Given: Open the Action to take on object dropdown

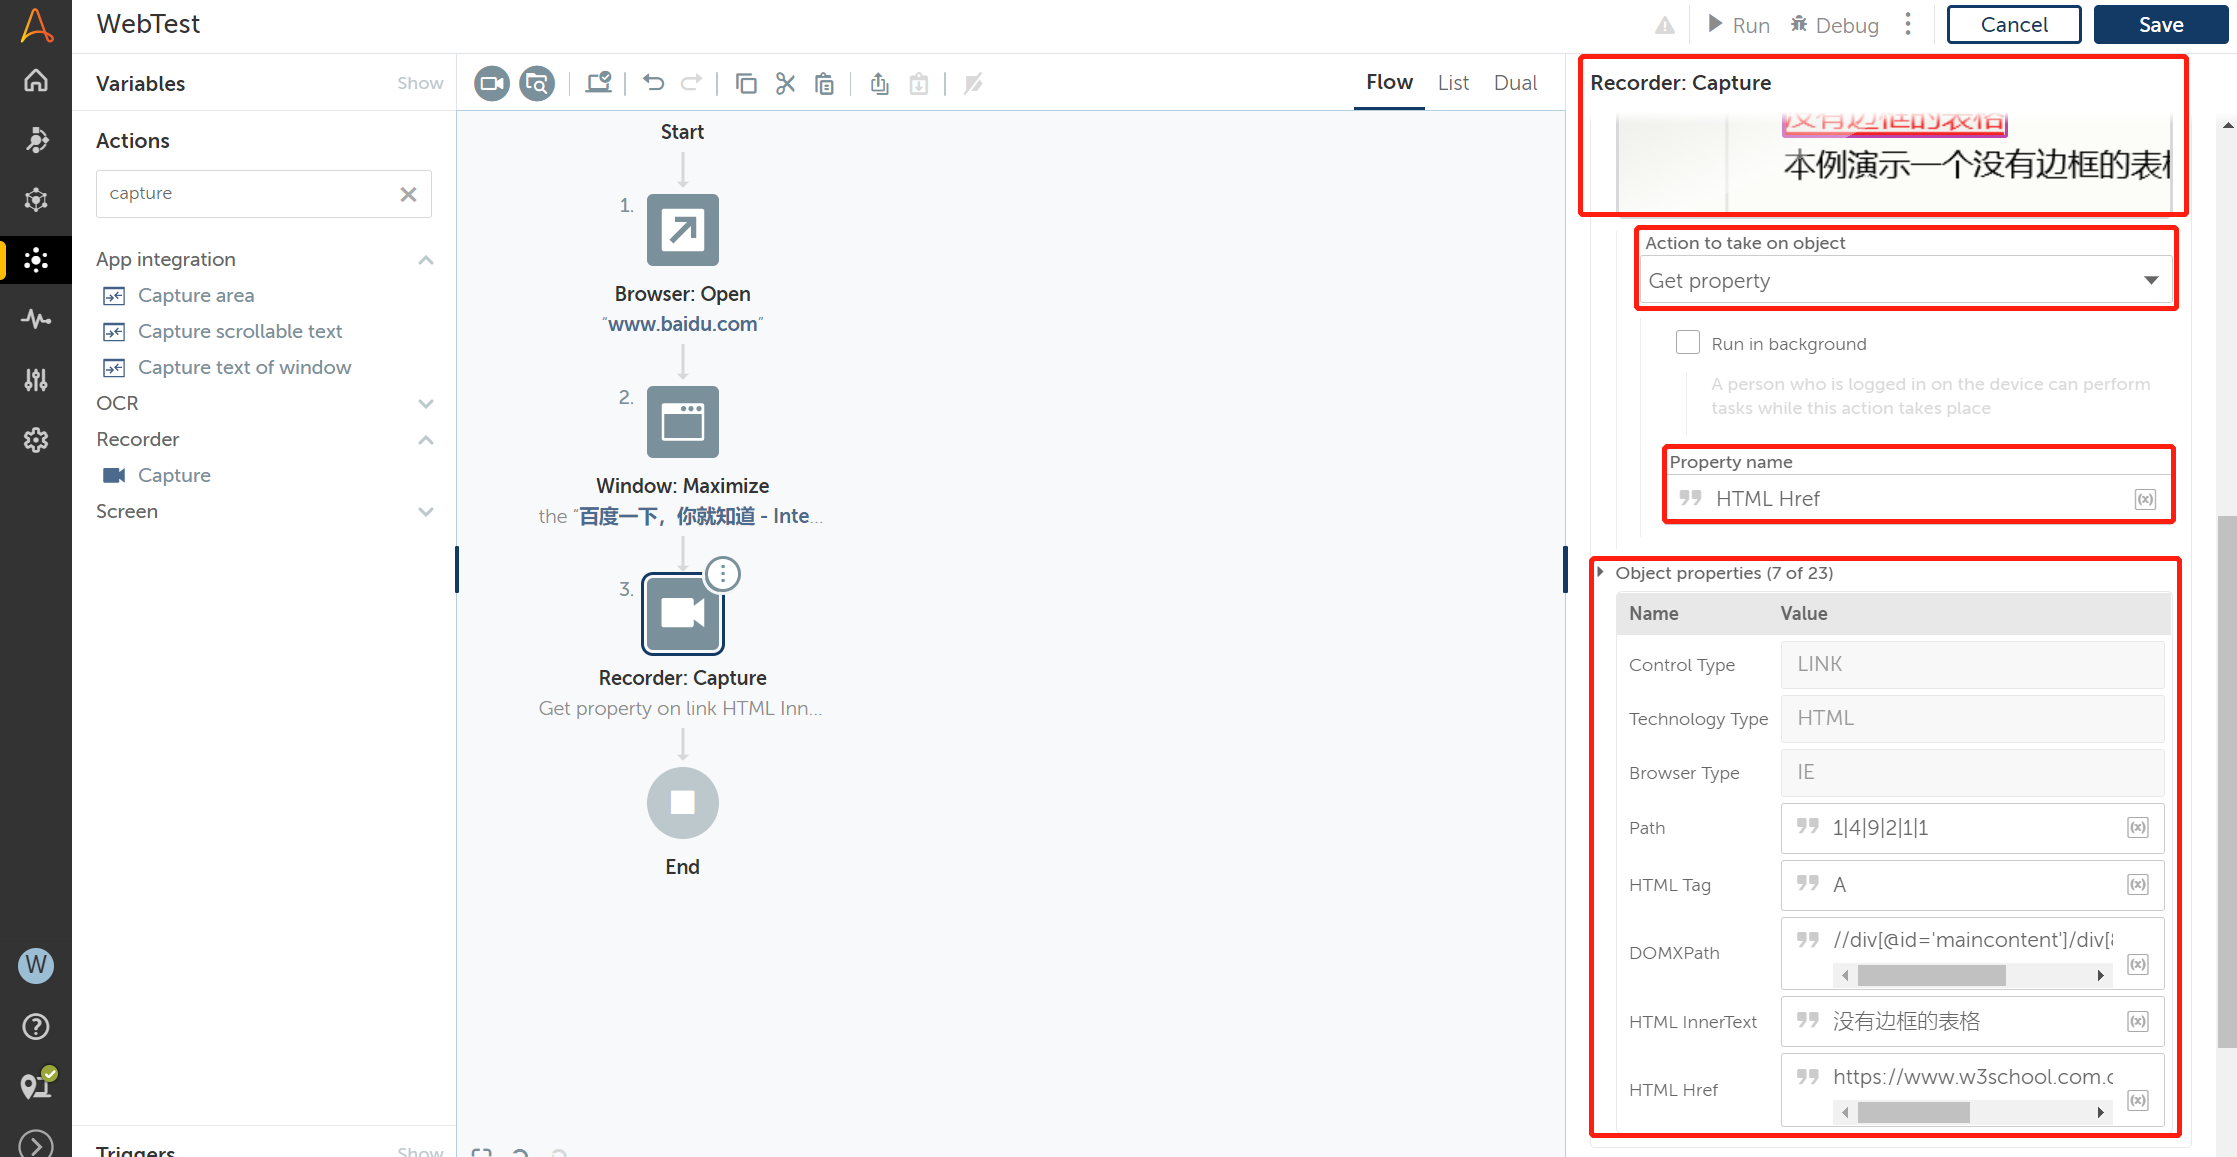Looking at the screenshot, I should click(x=1904, y=281).
